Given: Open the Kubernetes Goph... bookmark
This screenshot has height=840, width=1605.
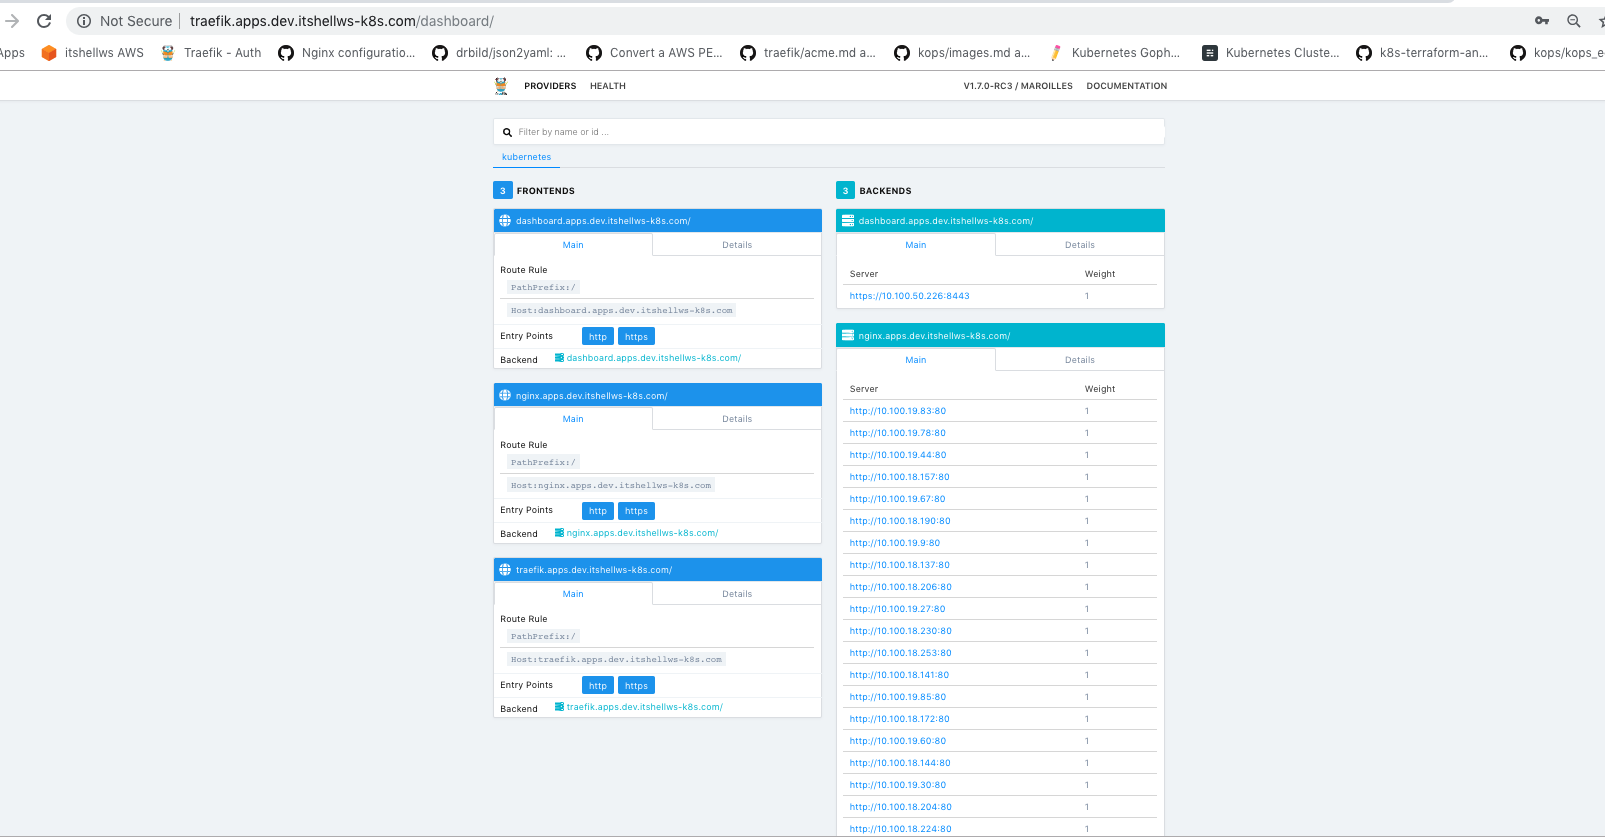Looking at the screenshot, I should point(1114,53).
